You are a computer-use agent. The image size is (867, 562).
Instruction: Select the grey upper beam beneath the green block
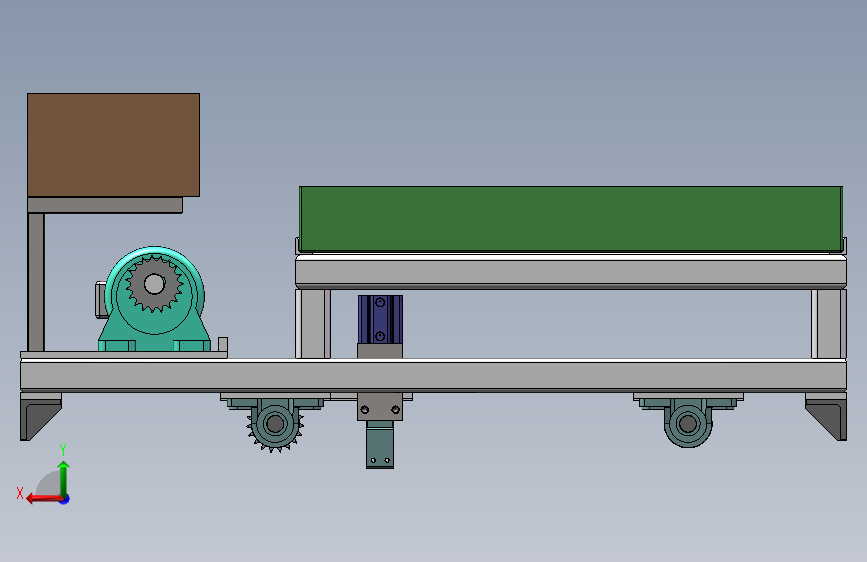point(571,271)
